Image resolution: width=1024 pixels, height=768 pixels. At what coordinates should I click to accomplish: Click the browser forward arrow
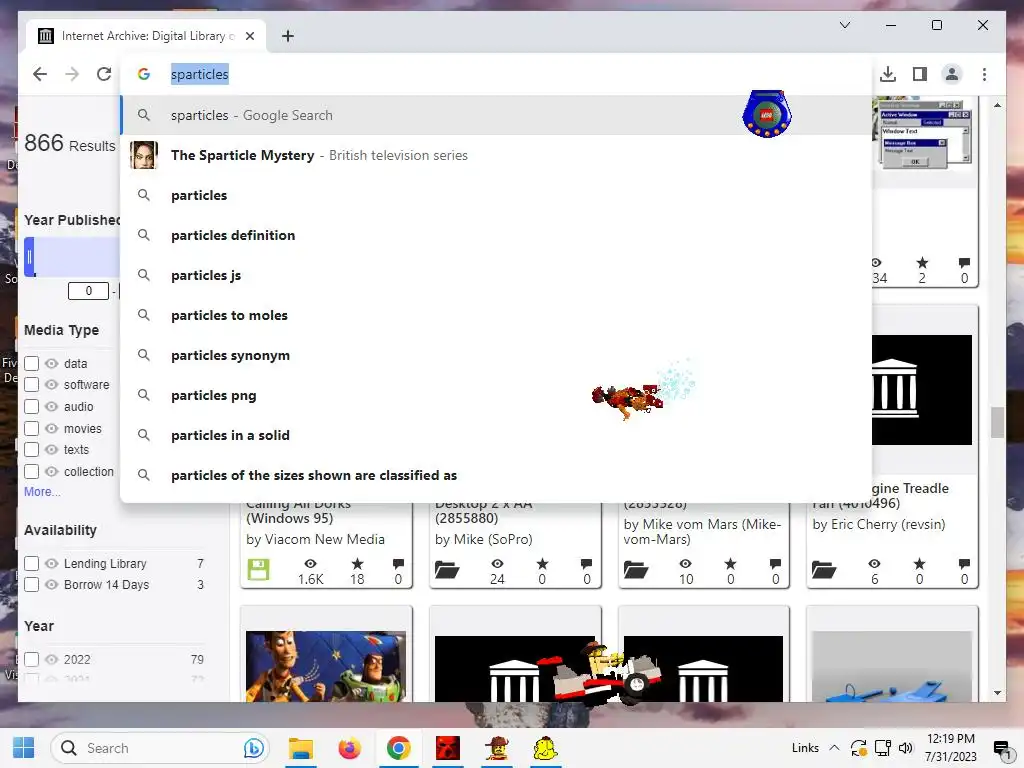pos(72,74)
